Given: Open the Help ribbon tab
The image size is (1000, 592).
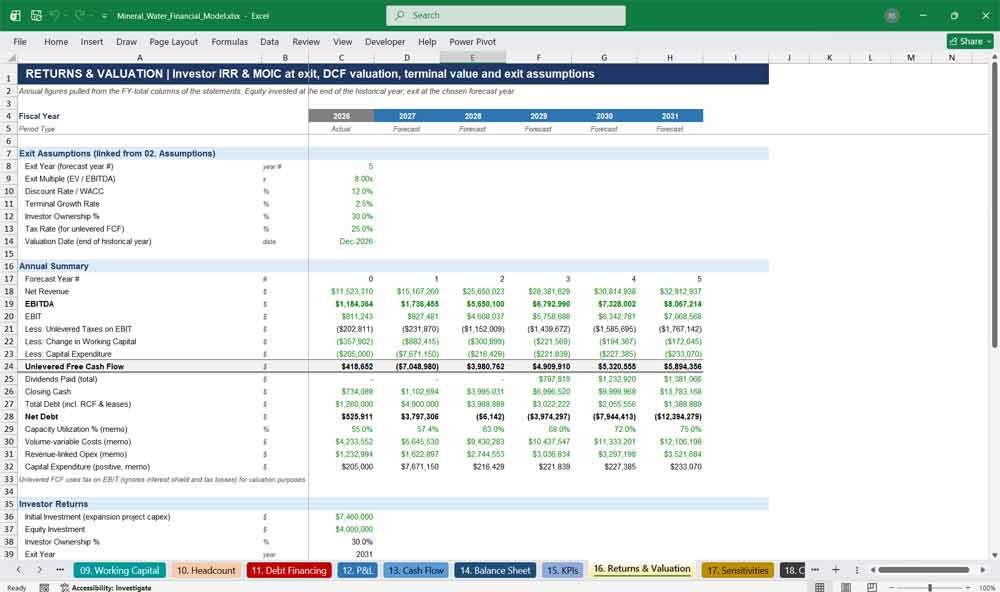Looking at the screenshot, I should 427,41.
